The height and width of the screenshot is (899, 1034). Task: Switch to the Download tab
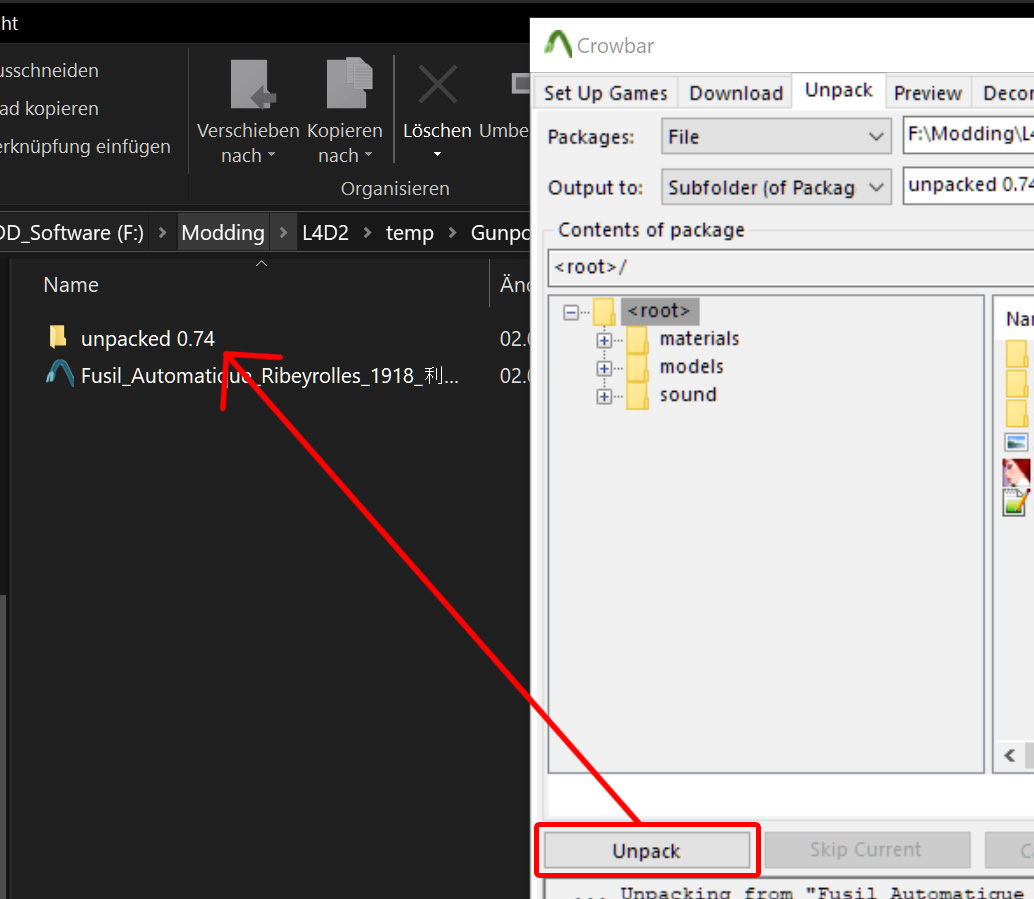[736, 93]
